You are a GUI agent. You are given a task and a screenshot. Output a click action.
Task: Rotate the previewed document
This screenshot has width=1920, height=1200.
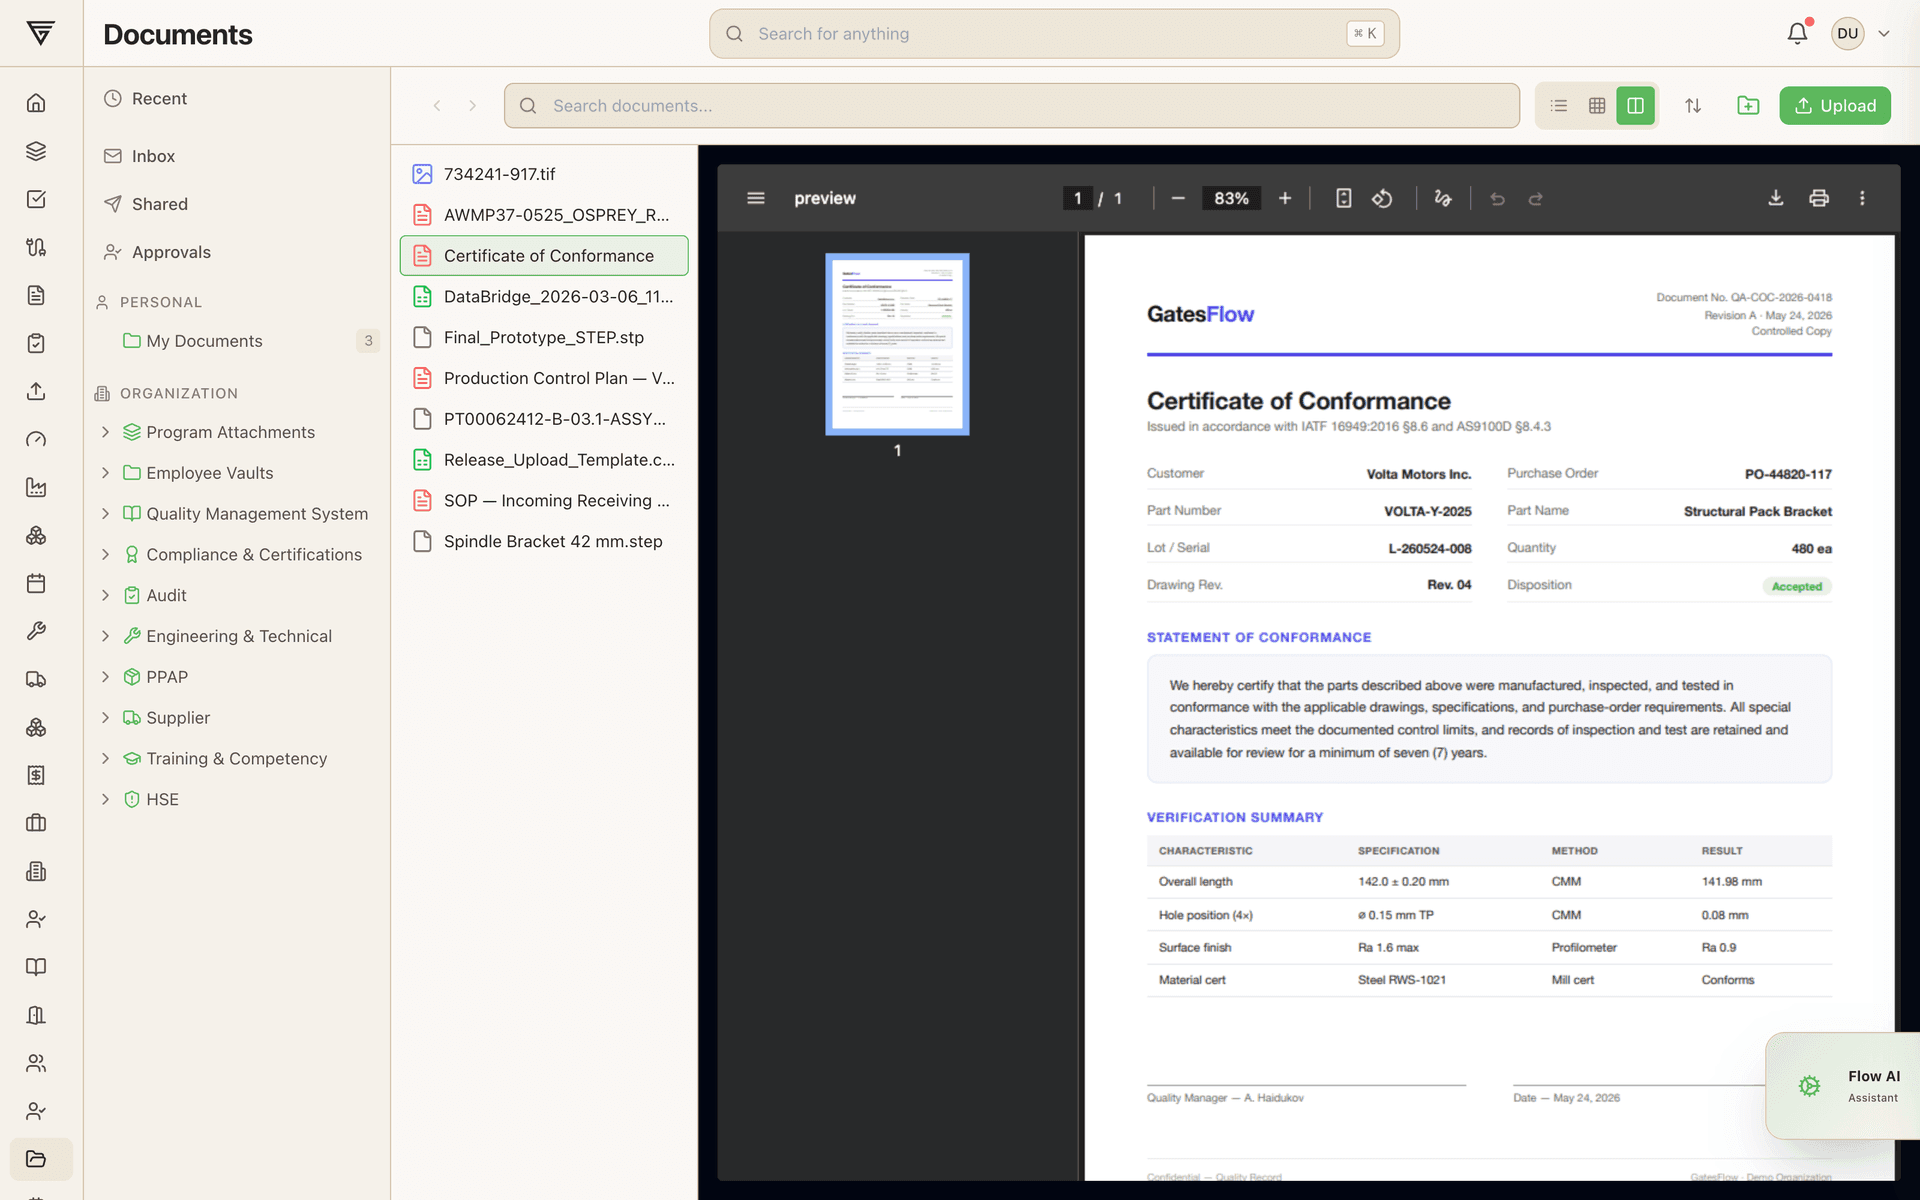[1382, 198]
